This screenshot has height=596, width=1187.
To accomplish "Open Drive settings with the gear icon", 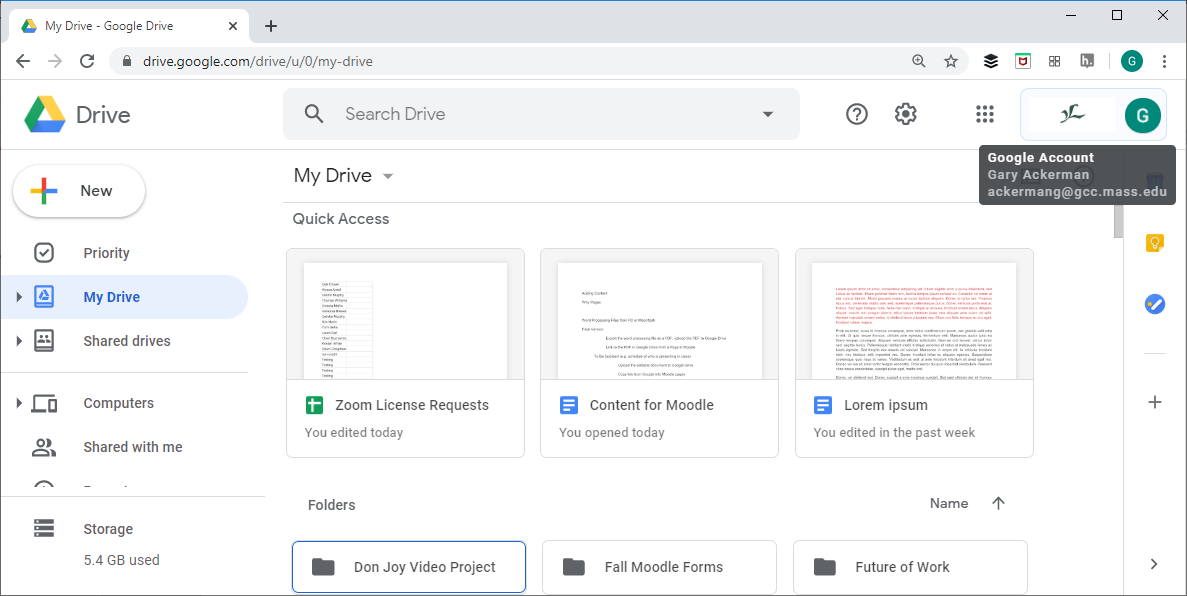I will 905,113.
